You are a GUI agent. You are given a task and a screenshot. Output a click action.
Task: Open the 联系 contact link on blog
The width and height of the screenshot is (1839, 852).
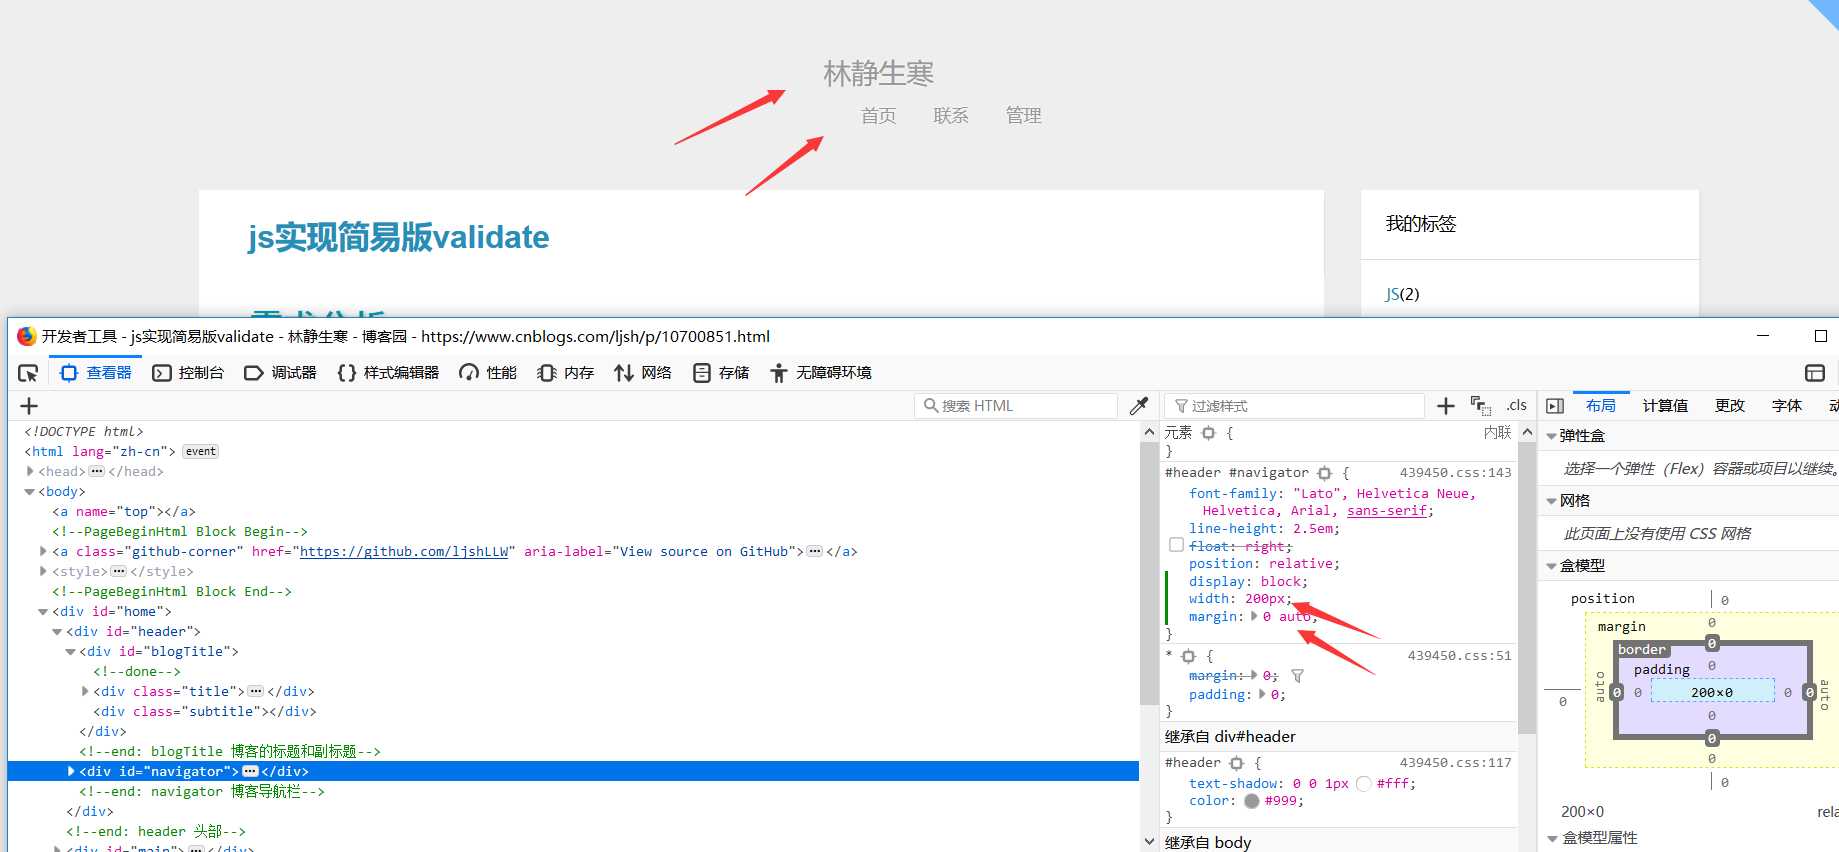[951, 116]
